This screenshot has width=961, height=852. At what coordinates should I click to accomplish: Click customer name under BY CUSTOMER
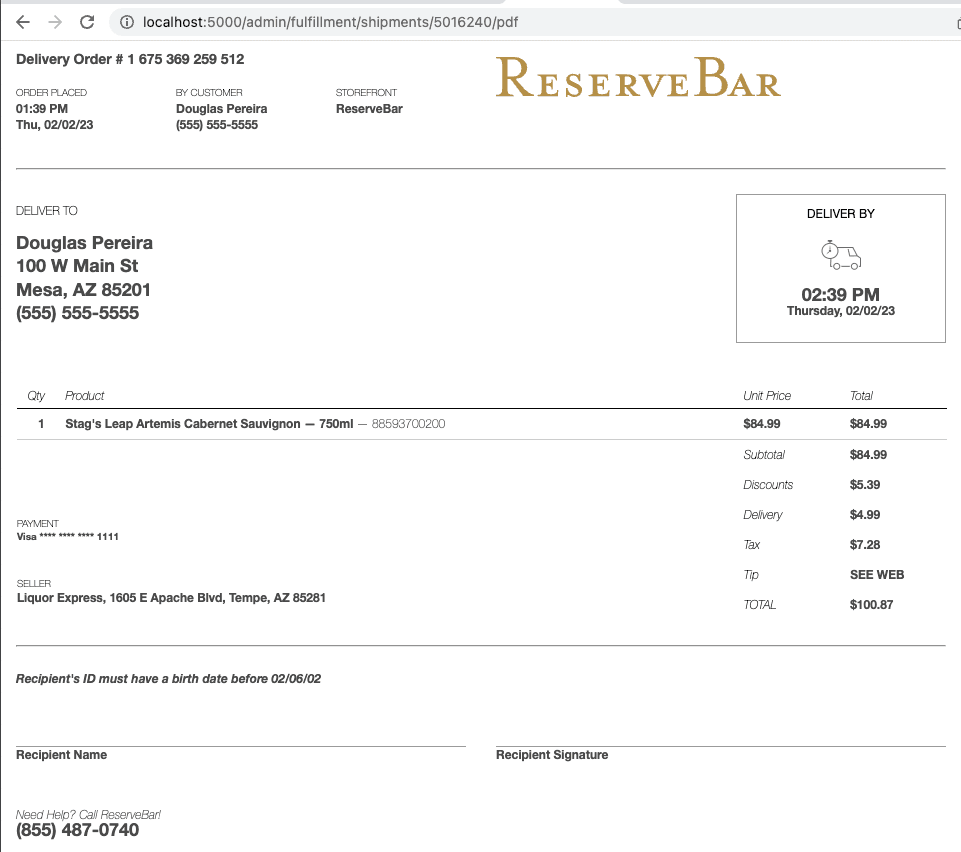(221, 108)
